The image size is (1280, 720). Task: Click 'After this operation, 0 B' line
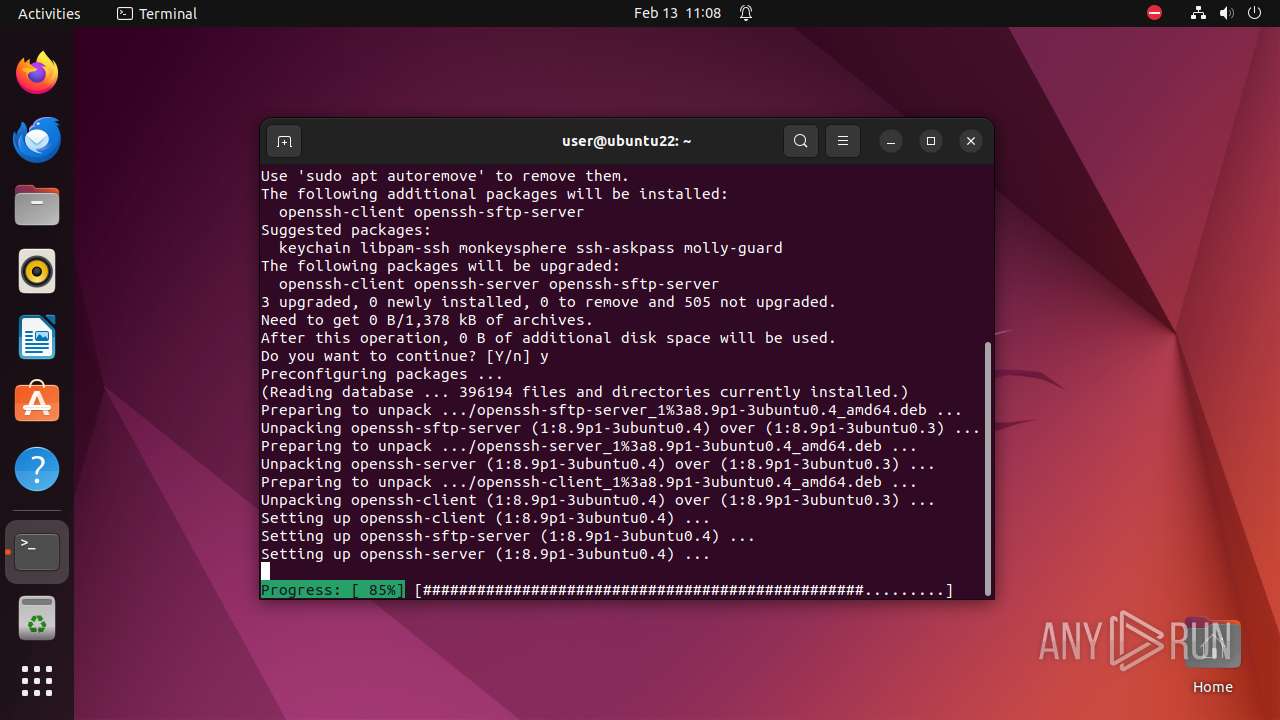pos(548,338)
